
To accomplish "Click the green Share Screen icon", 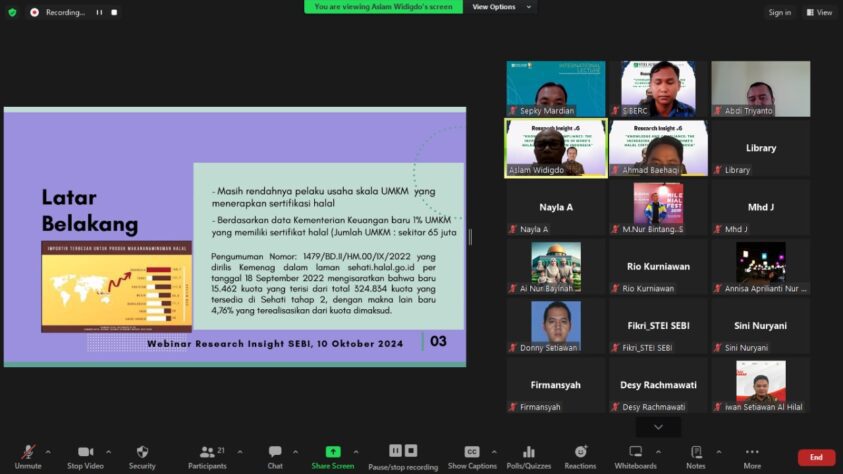I will pos(333,453).
